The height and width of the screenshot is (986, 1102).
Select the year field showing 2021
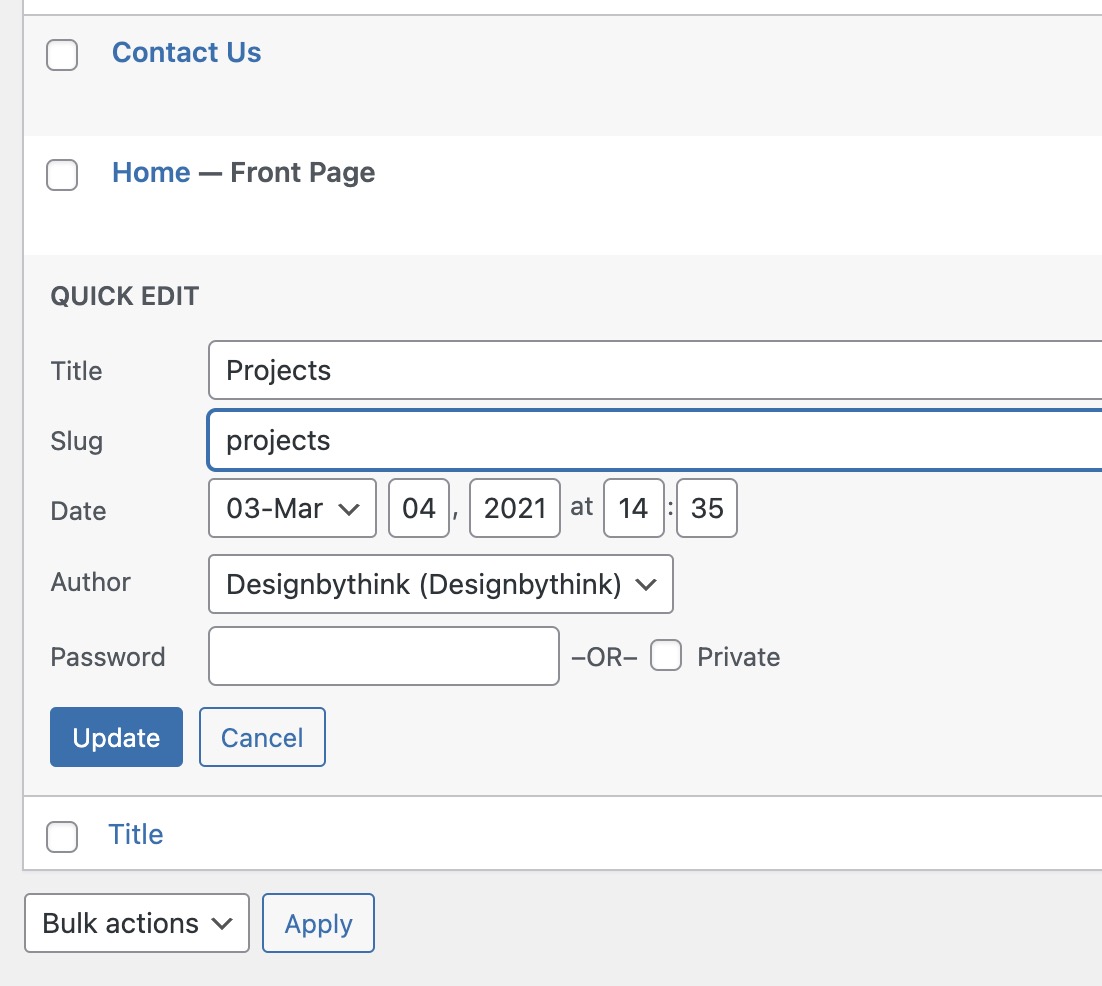tap(514, 509)
